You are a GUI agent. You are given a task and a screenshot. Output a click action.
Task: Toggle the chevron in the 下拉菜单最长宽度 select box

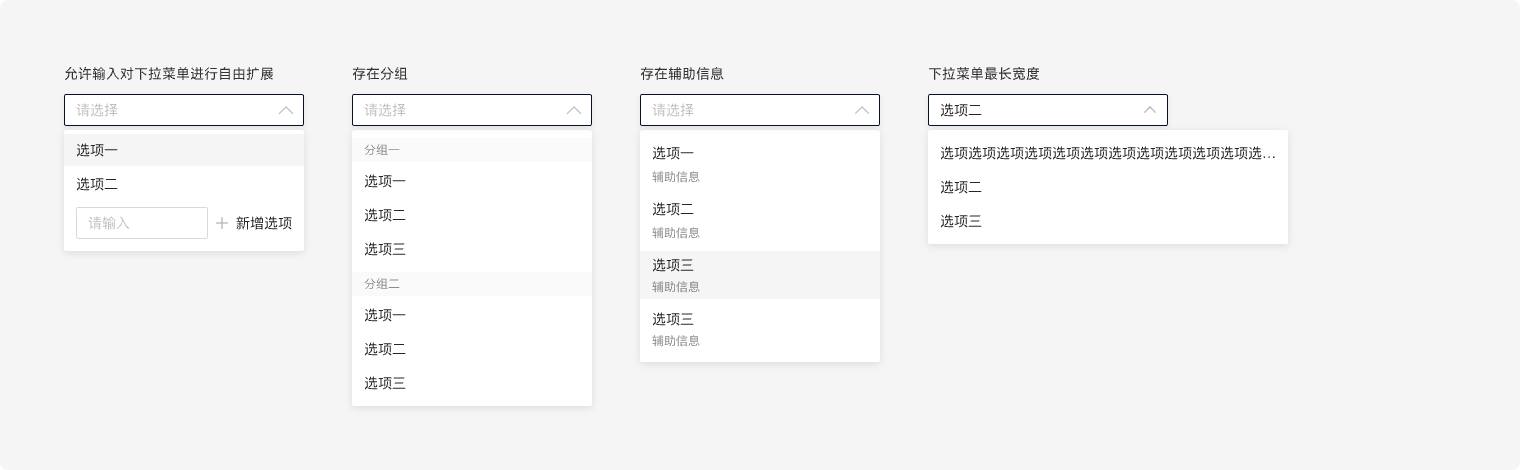[x=1150, y=110]
